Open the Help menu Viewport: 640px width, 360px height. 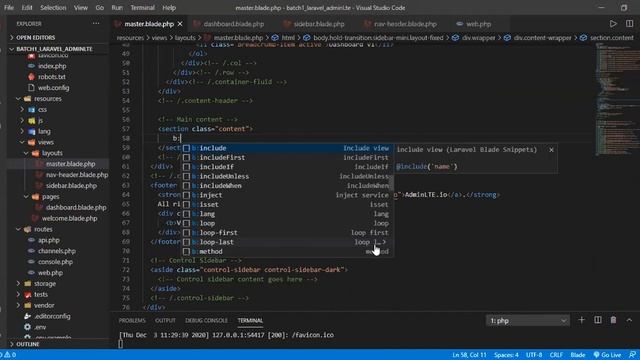(x=169, y=8)
